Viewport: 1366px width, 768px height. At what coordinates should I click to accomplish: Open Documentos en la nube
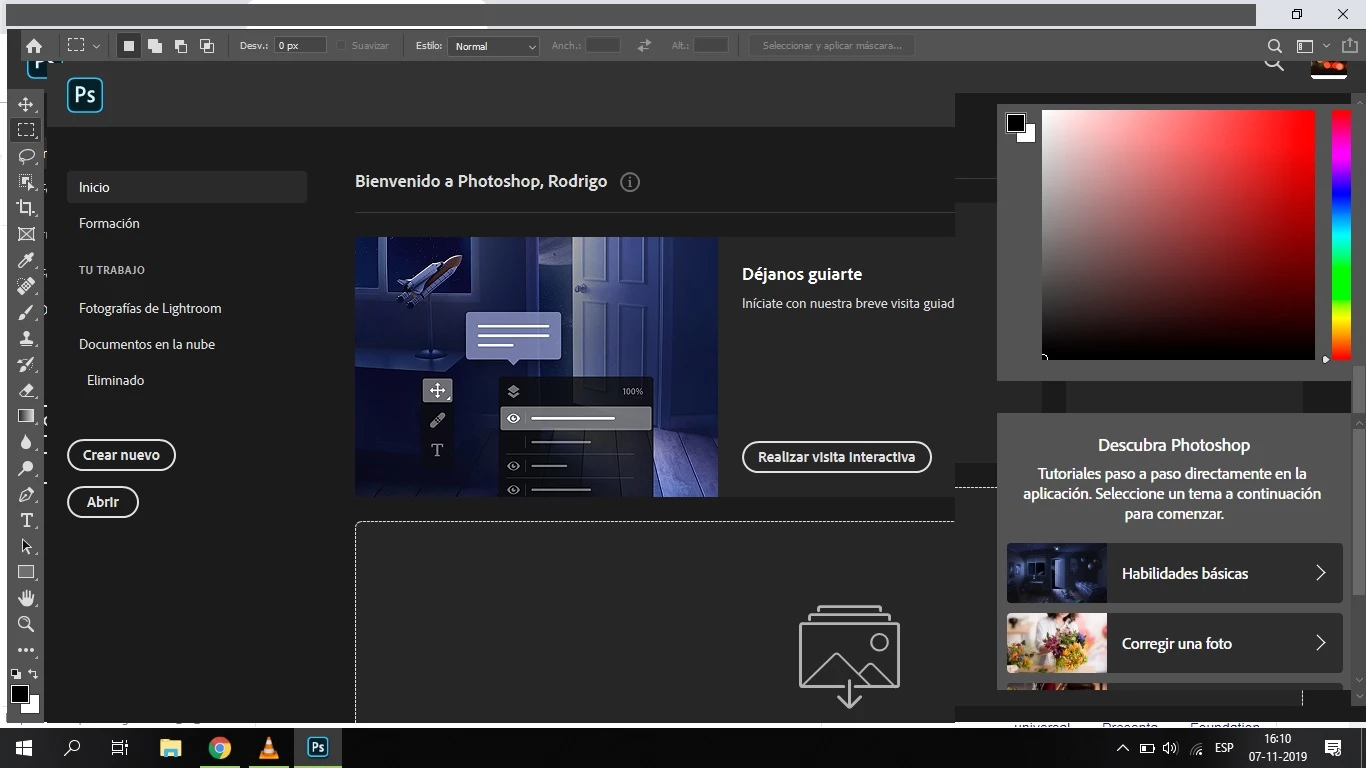click(x=147, y=344)
